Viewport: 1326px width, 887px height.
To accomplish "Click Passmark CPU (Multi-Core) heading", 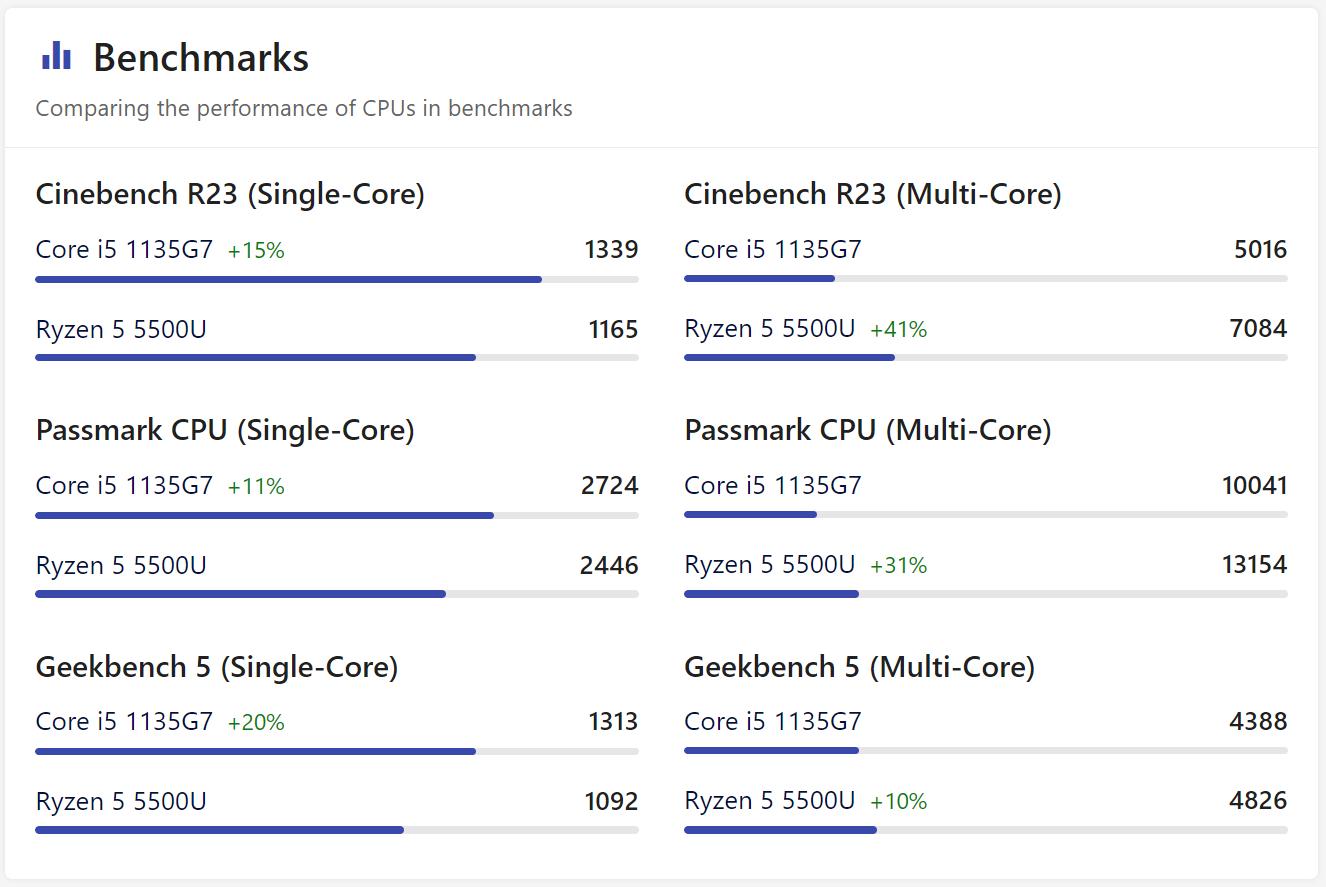I will [867, 430].
